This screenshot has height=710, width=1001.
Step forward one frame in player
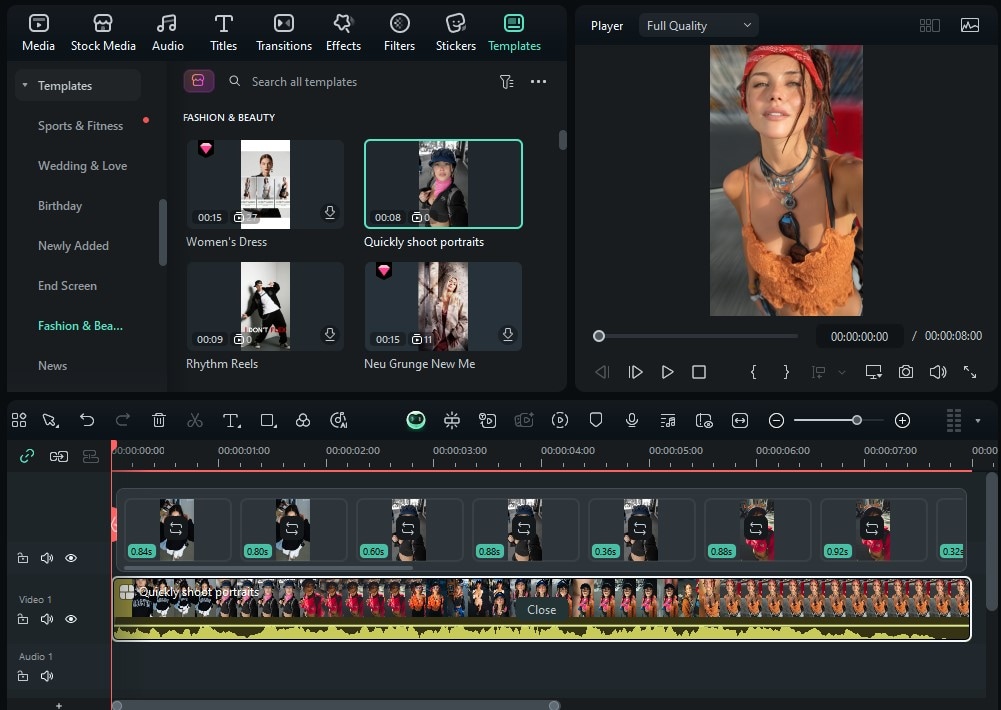click(635, 372)
